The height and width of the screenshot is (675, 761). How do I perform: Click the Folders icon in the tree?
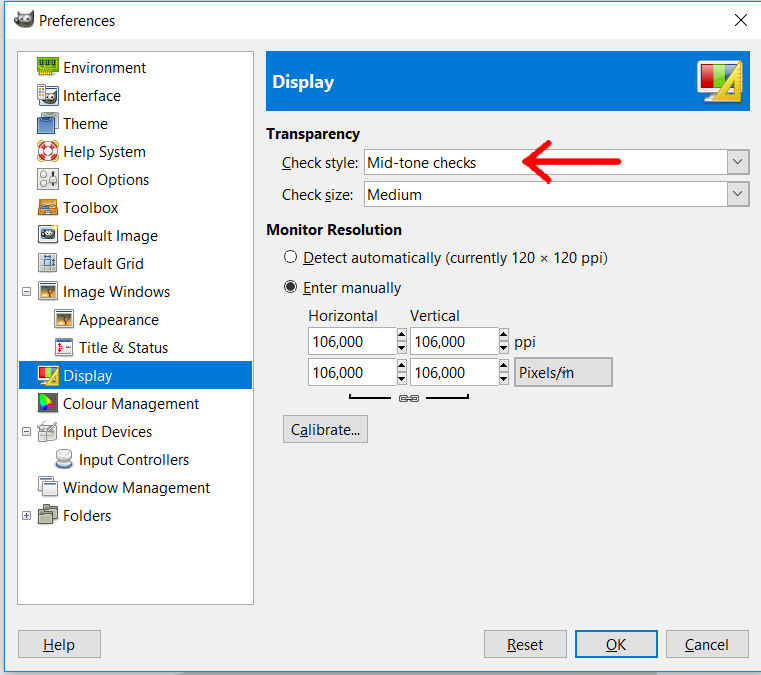click(48, 515)
